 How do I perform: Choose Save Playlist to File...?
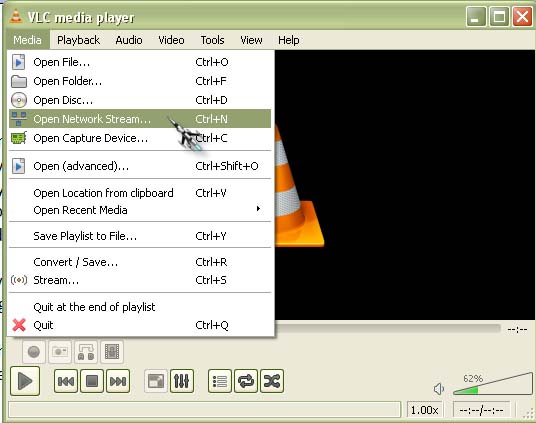139,236
